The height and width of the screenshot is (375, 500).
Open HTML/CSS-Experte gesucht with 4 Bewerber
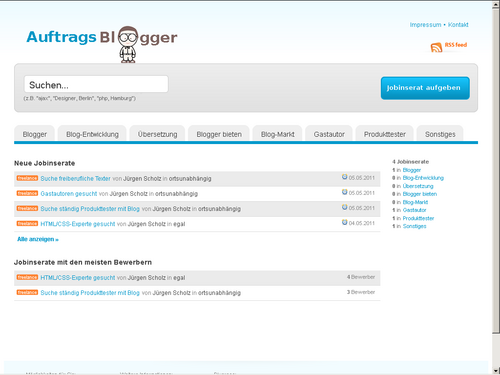coord(78,278)
